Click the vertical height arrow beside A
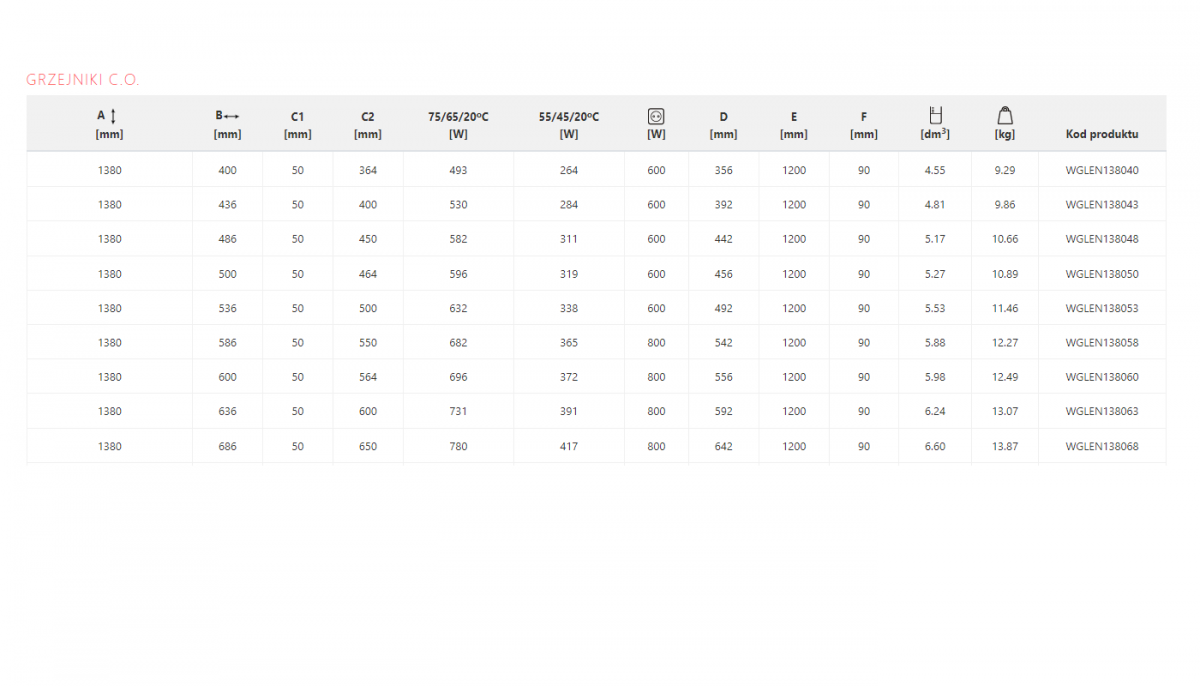Viewport: 1200px width, 686px height. (113, 116)
